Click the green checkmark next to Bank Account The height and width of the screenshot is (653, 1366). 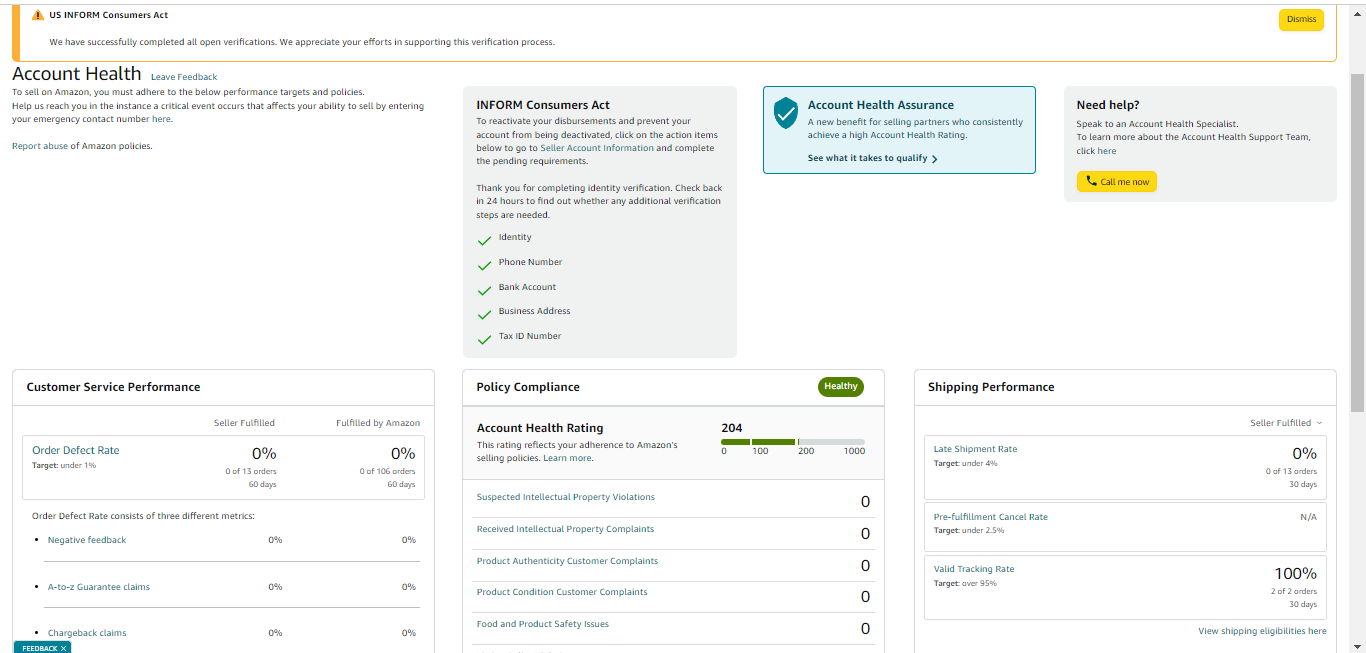coord(485,290)
